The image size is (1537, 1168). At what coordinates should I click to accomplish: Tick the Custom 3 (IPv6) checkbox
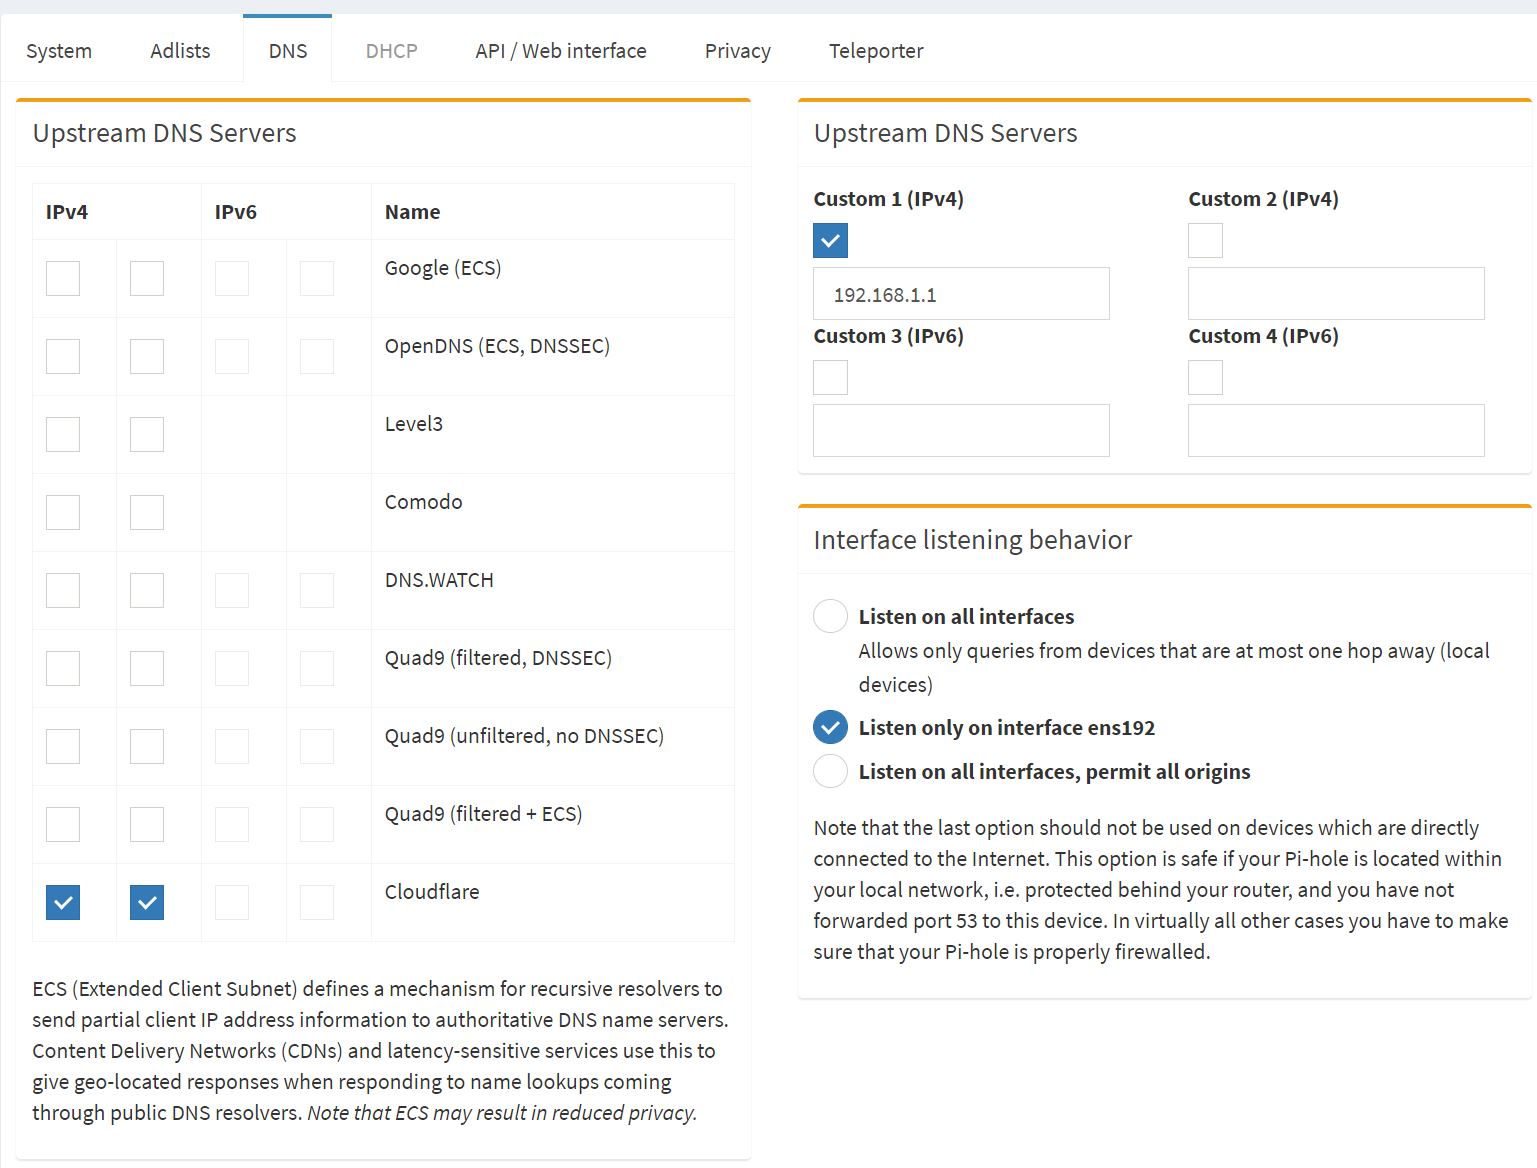tap(830, 377)
